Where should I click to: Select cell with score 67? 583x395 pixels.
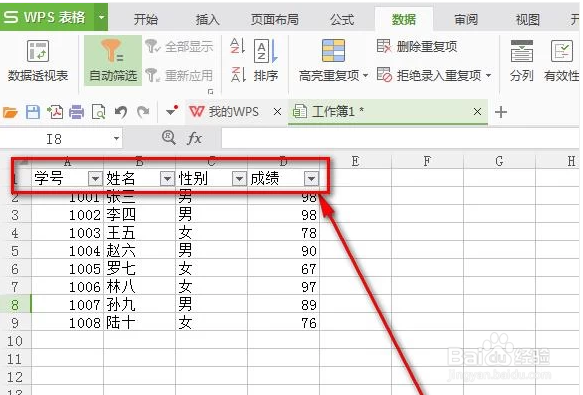[283, 269]
